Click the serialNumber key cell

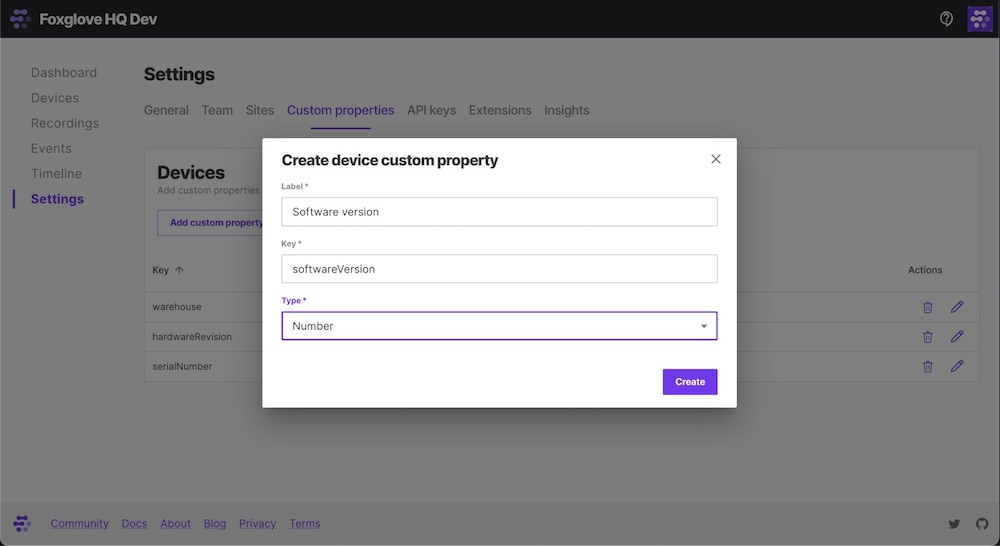(x=182, y=367)
